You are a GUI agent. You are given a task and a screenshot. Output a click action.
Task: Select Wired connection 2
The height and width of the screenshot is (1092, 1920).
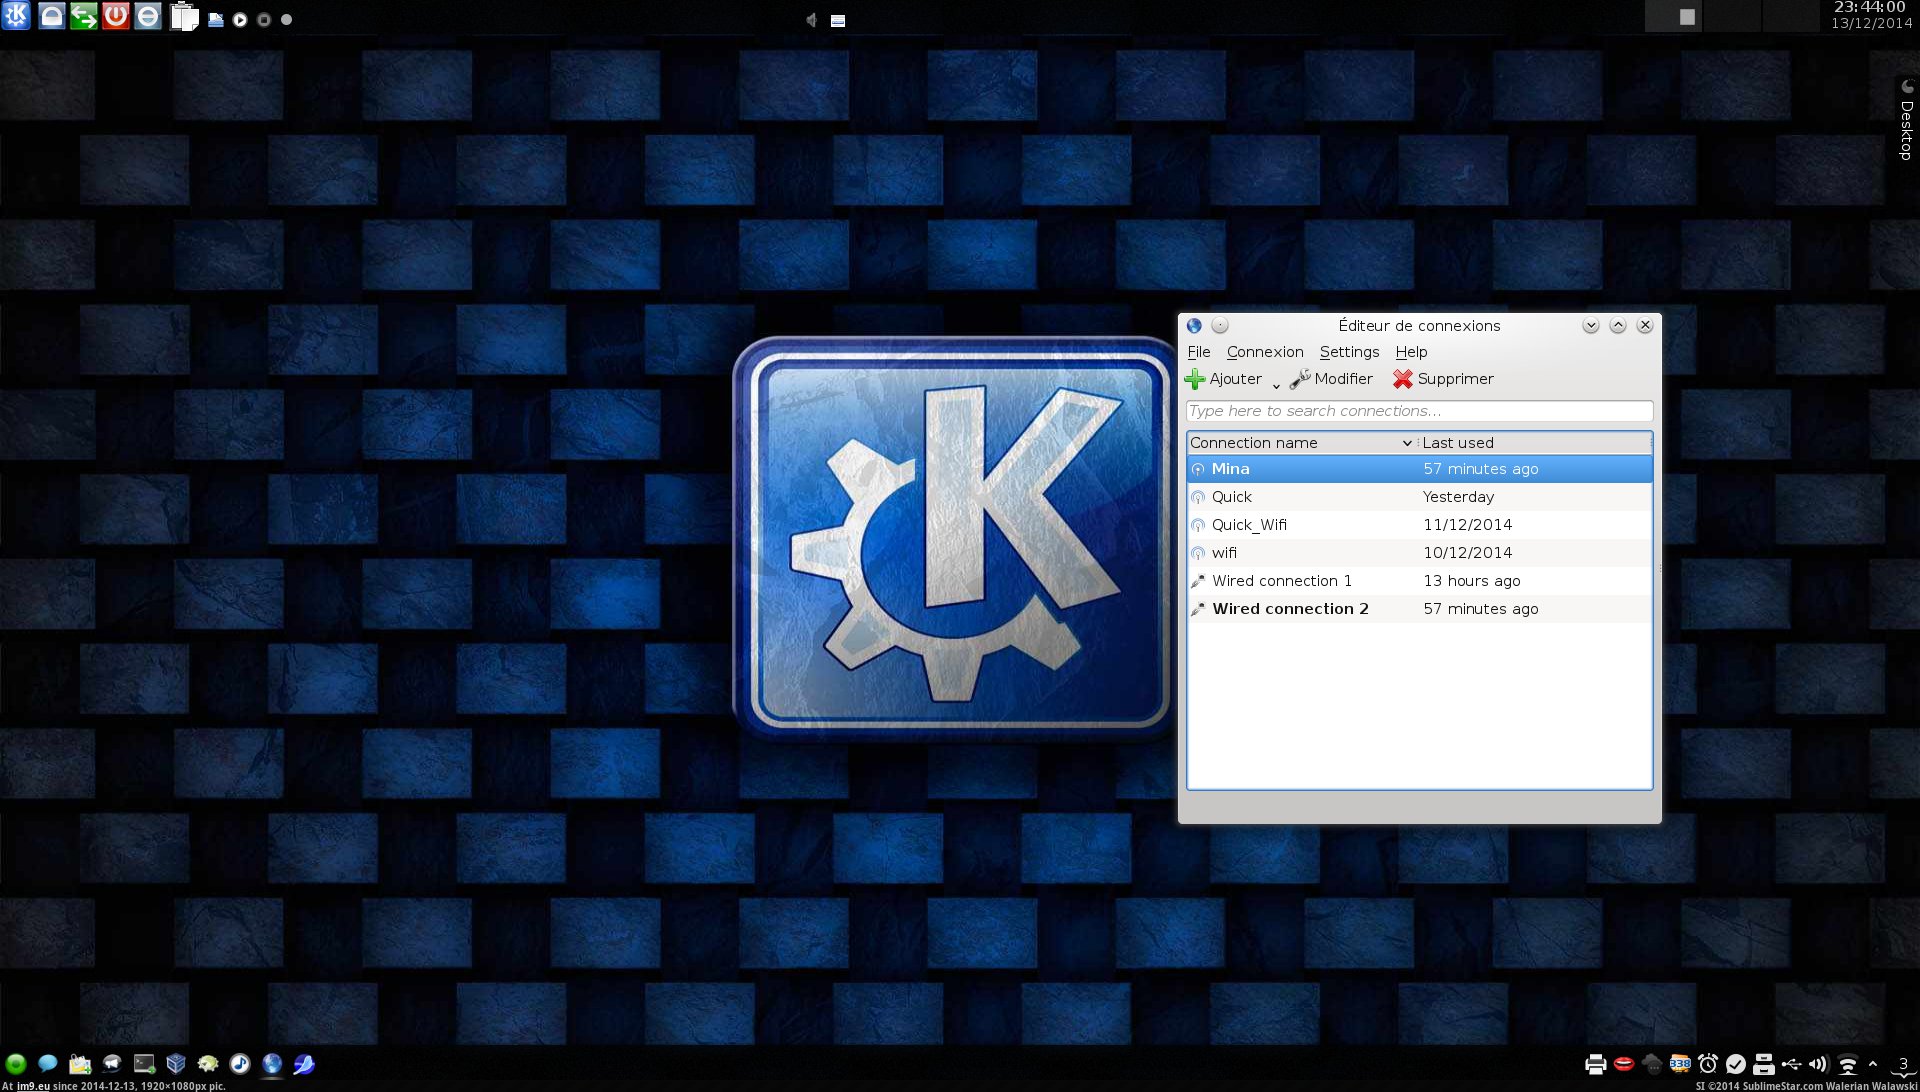pos(1419,609)
